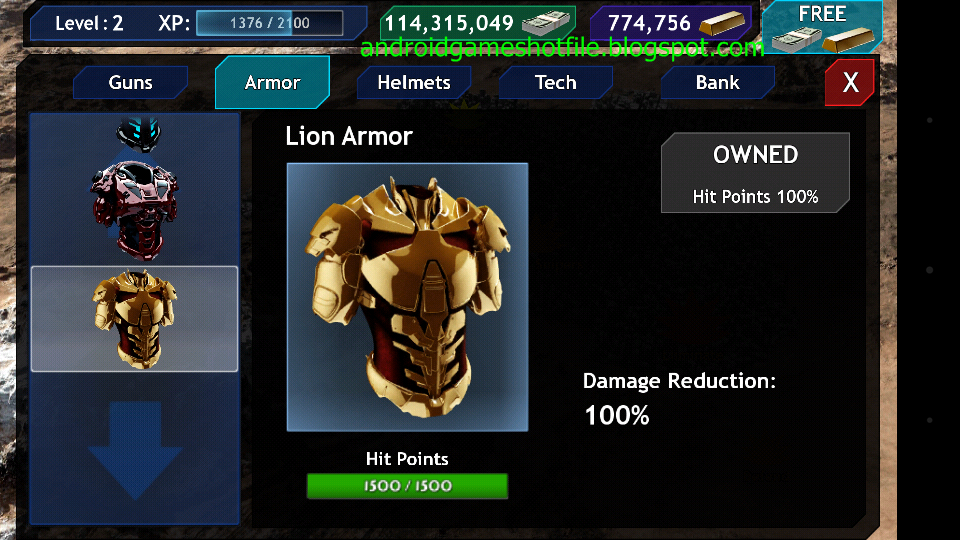Click the XP progress bar

(x=269, y=23)
